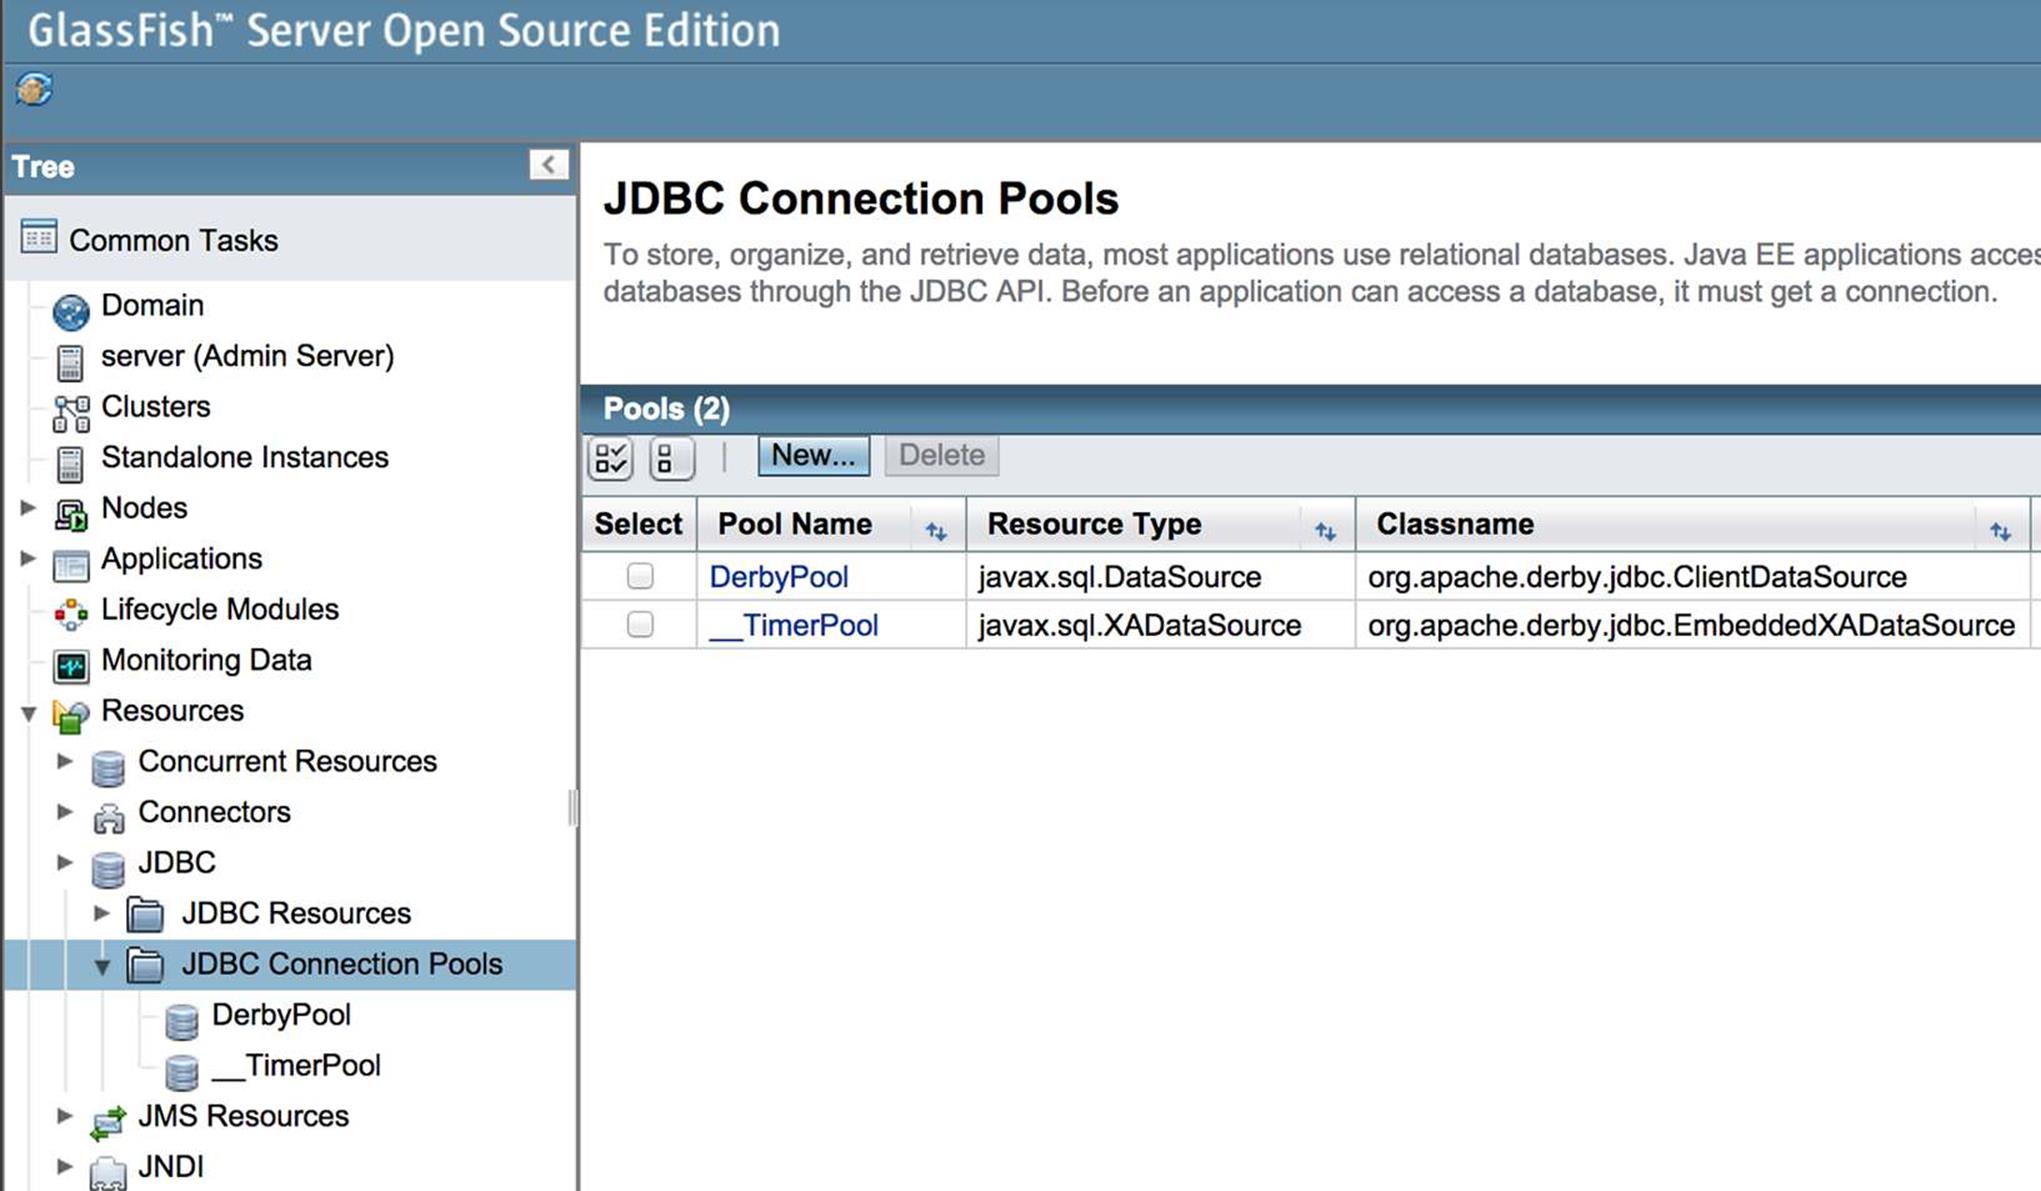
Task: Click the New... button
Action: 813,456
